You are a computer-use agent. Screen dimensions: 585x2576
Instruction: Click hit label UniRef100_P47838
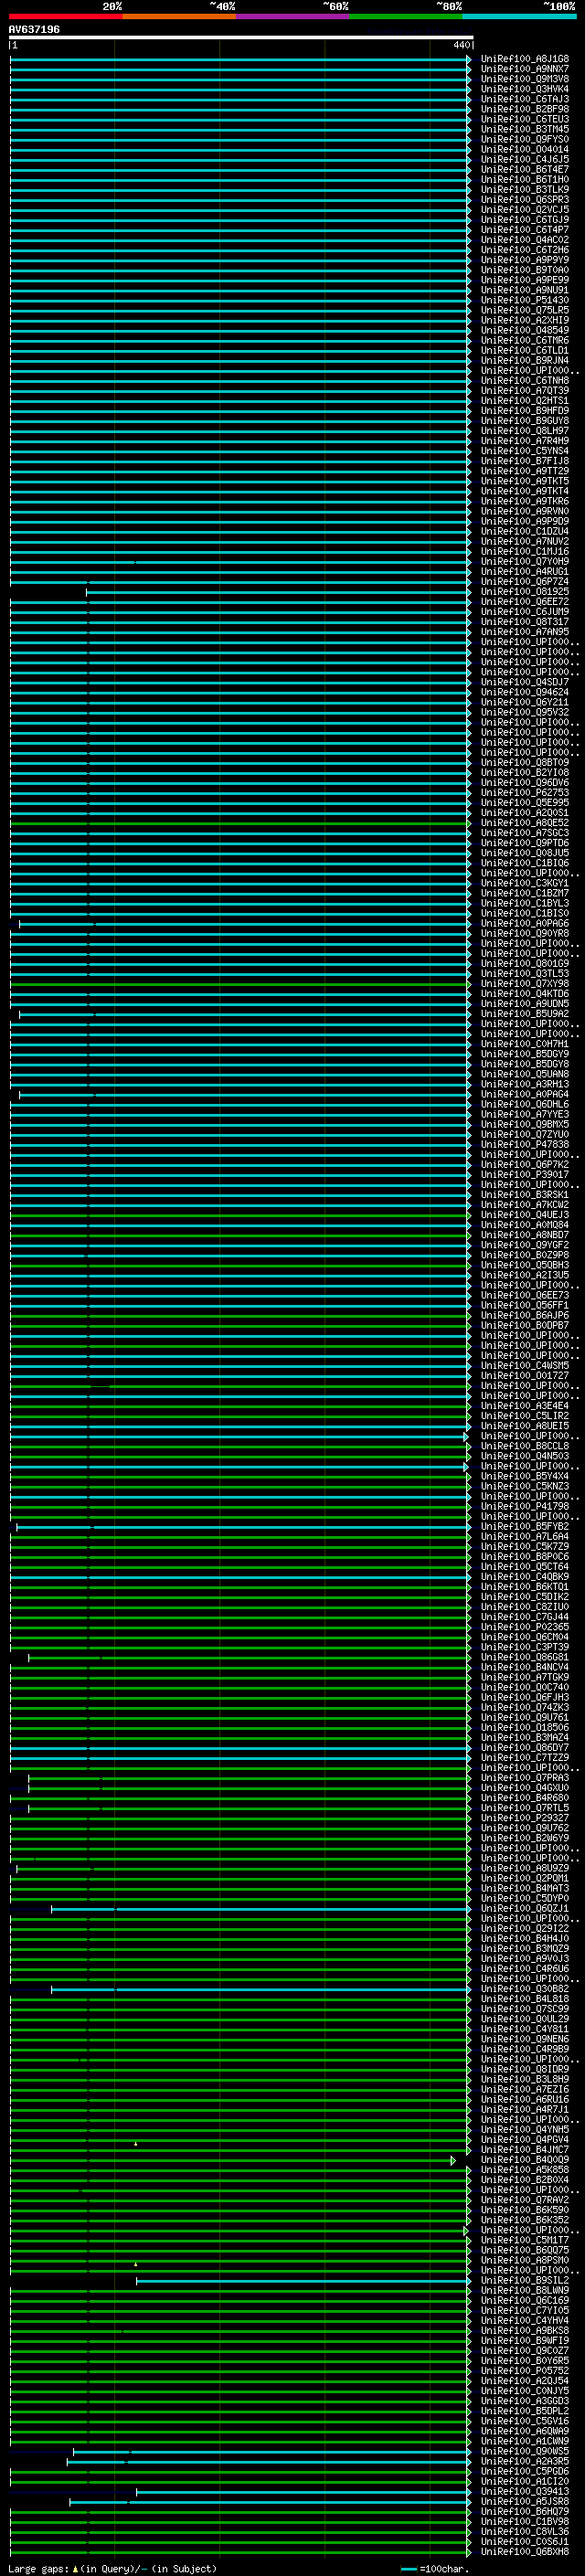[525, 1144]
